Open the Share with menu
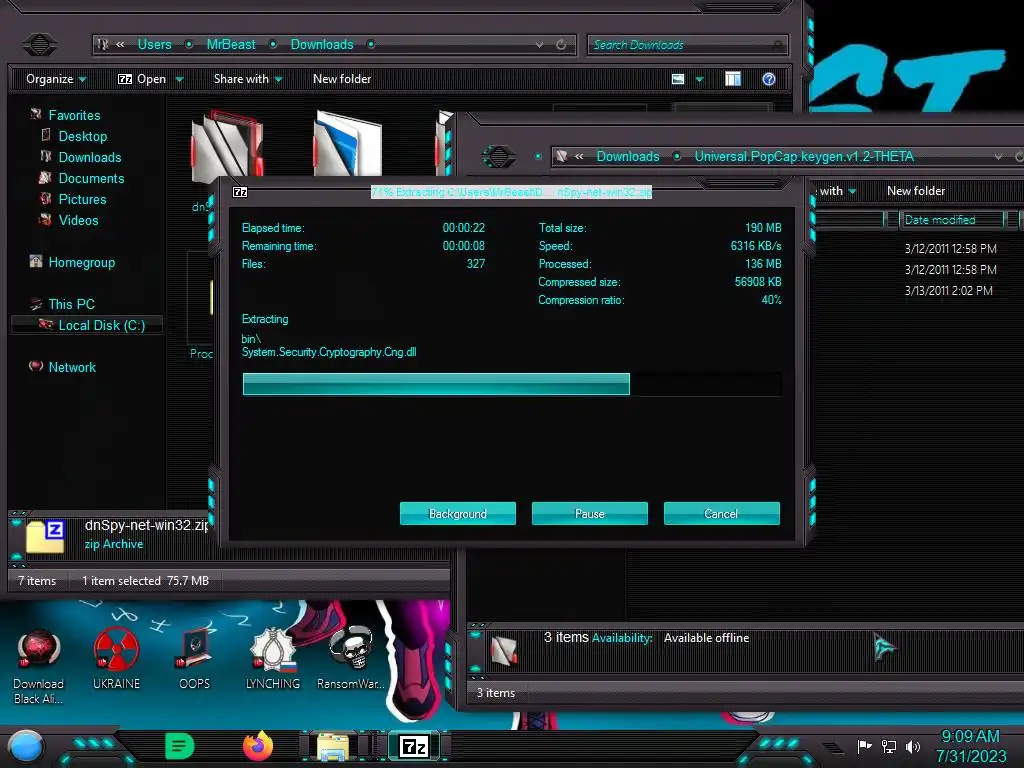Image resolution: width=1024 pixels, height=768 pixels. [248, 79]
